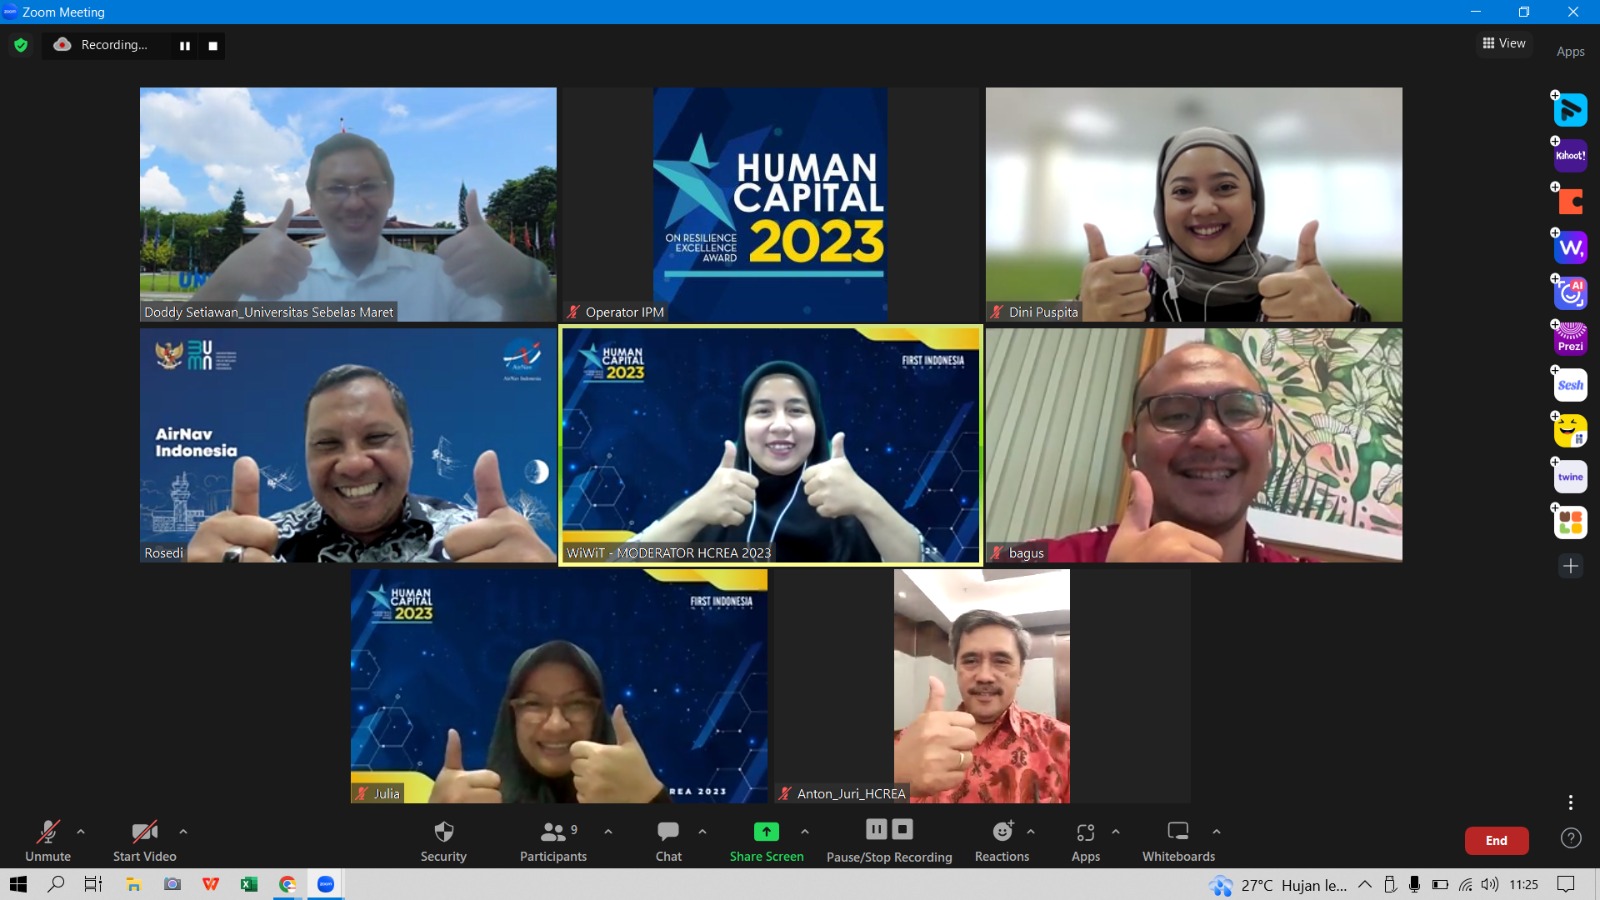Open the colorful grid app icon
The height and width of the screenshot is (900, 1600).
1570,522
